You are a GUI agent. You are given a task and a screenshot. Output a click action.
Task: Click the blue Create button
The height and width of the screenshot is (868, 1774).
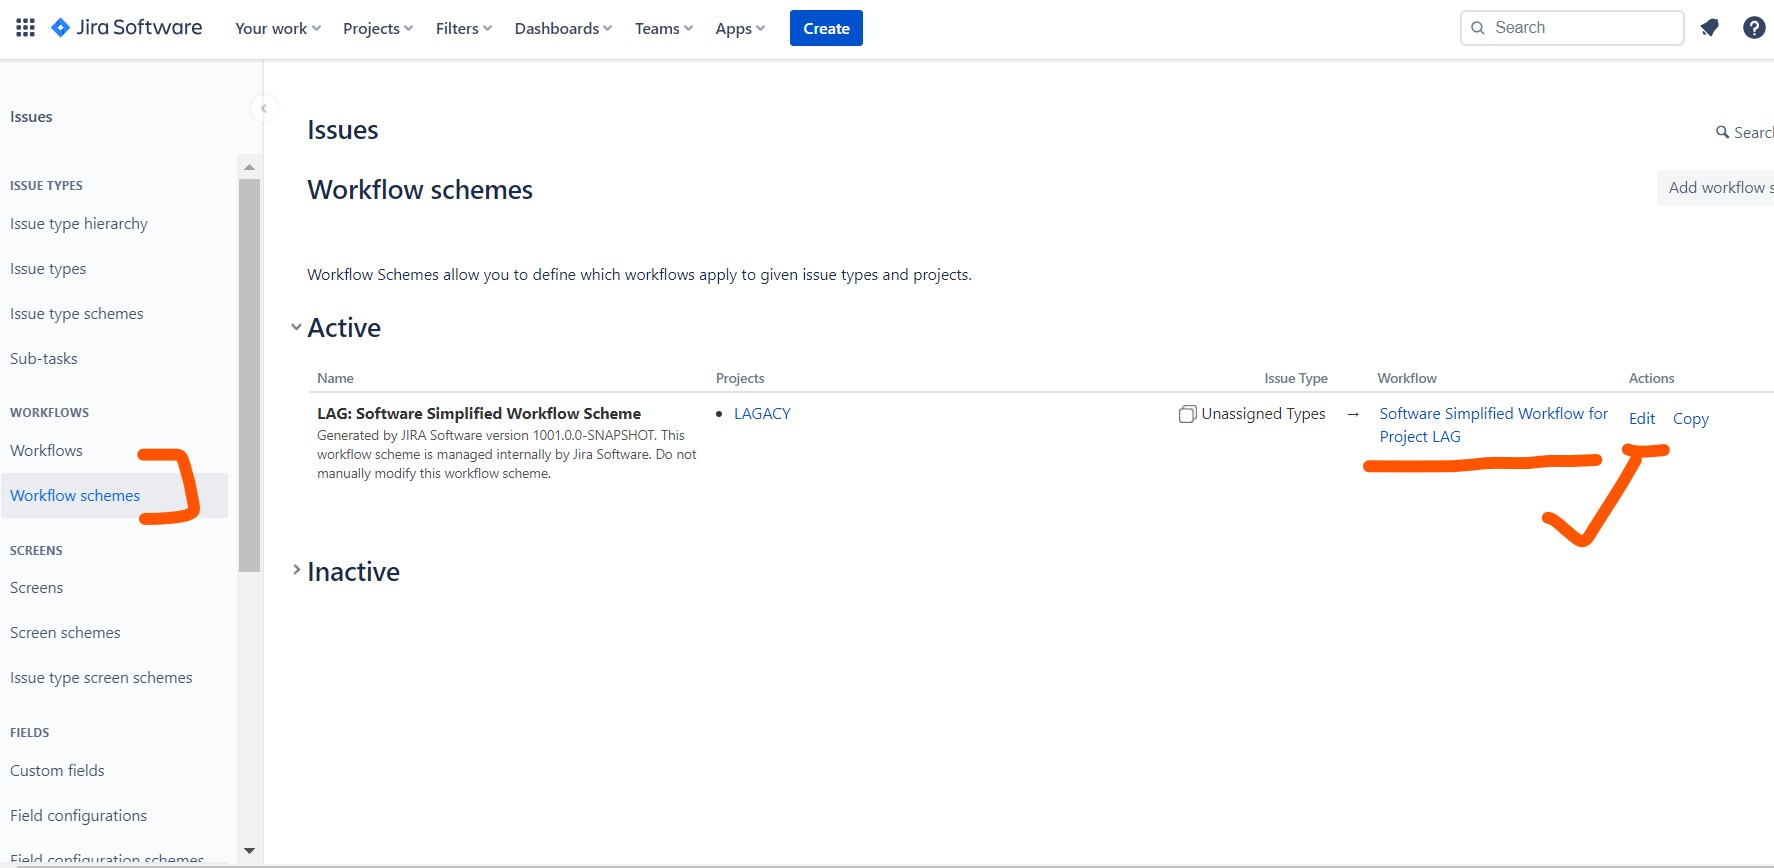point(825,28)
